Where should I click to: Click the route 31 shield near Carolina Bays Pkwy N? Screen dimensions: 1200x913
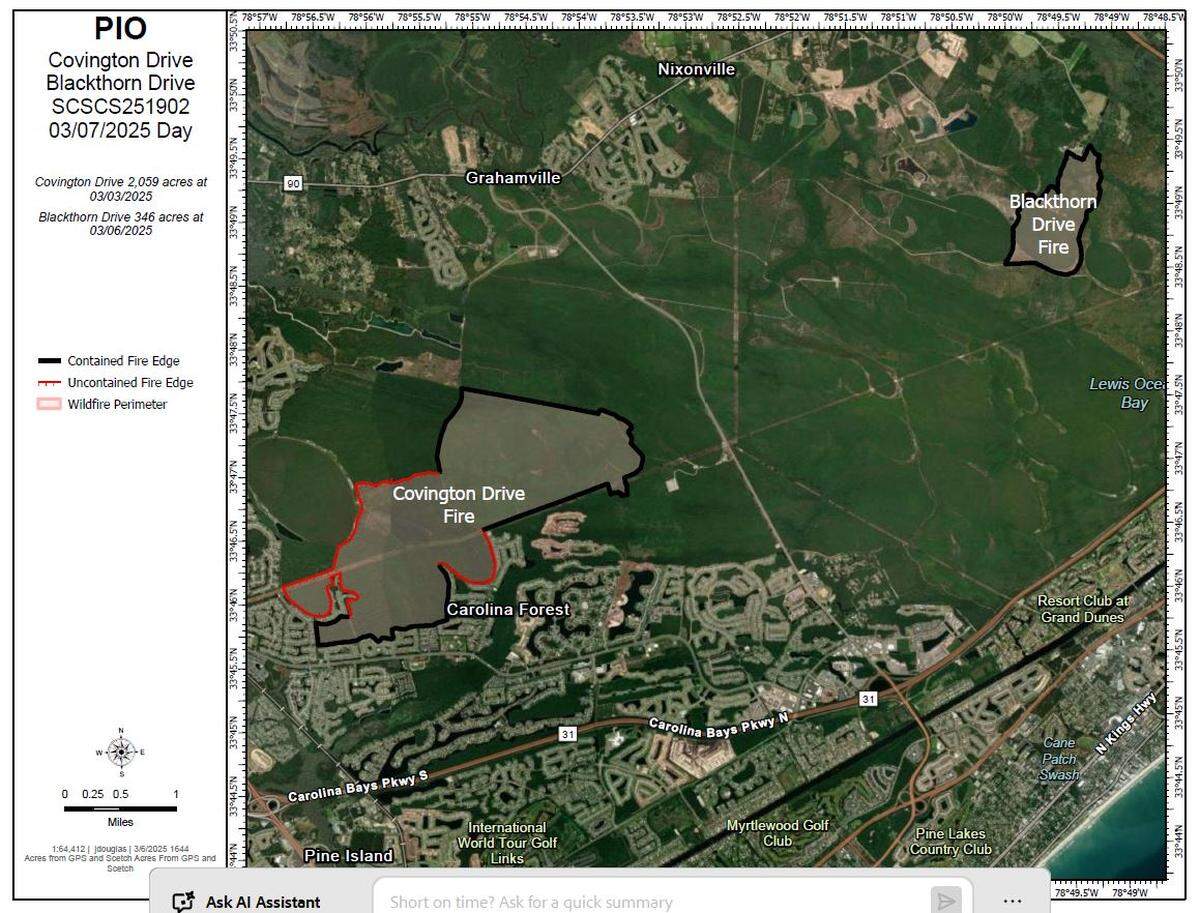pyautogui.click(x=868, y=698)
